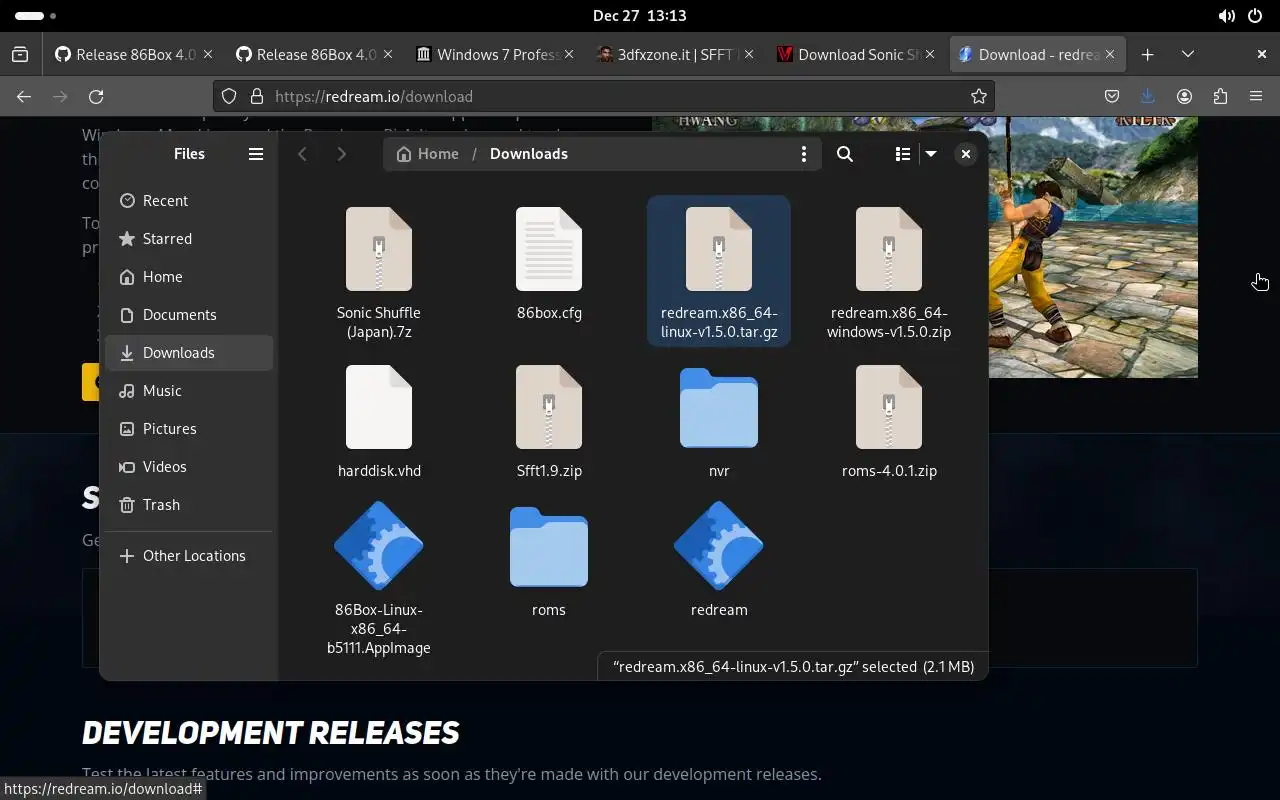This screenshot has height=800, width=1280.
Task: Click the Soulcalibur game screenshot thumbnail
Action: click(x=1093, y=247)
